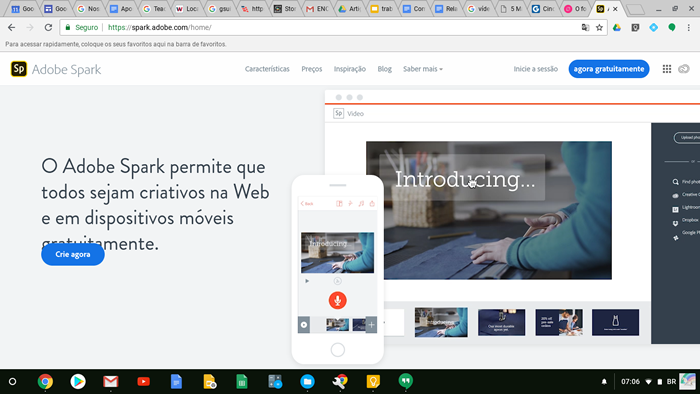
Task: Close the active Adobe Spark tab
Action: pos(615,9)
